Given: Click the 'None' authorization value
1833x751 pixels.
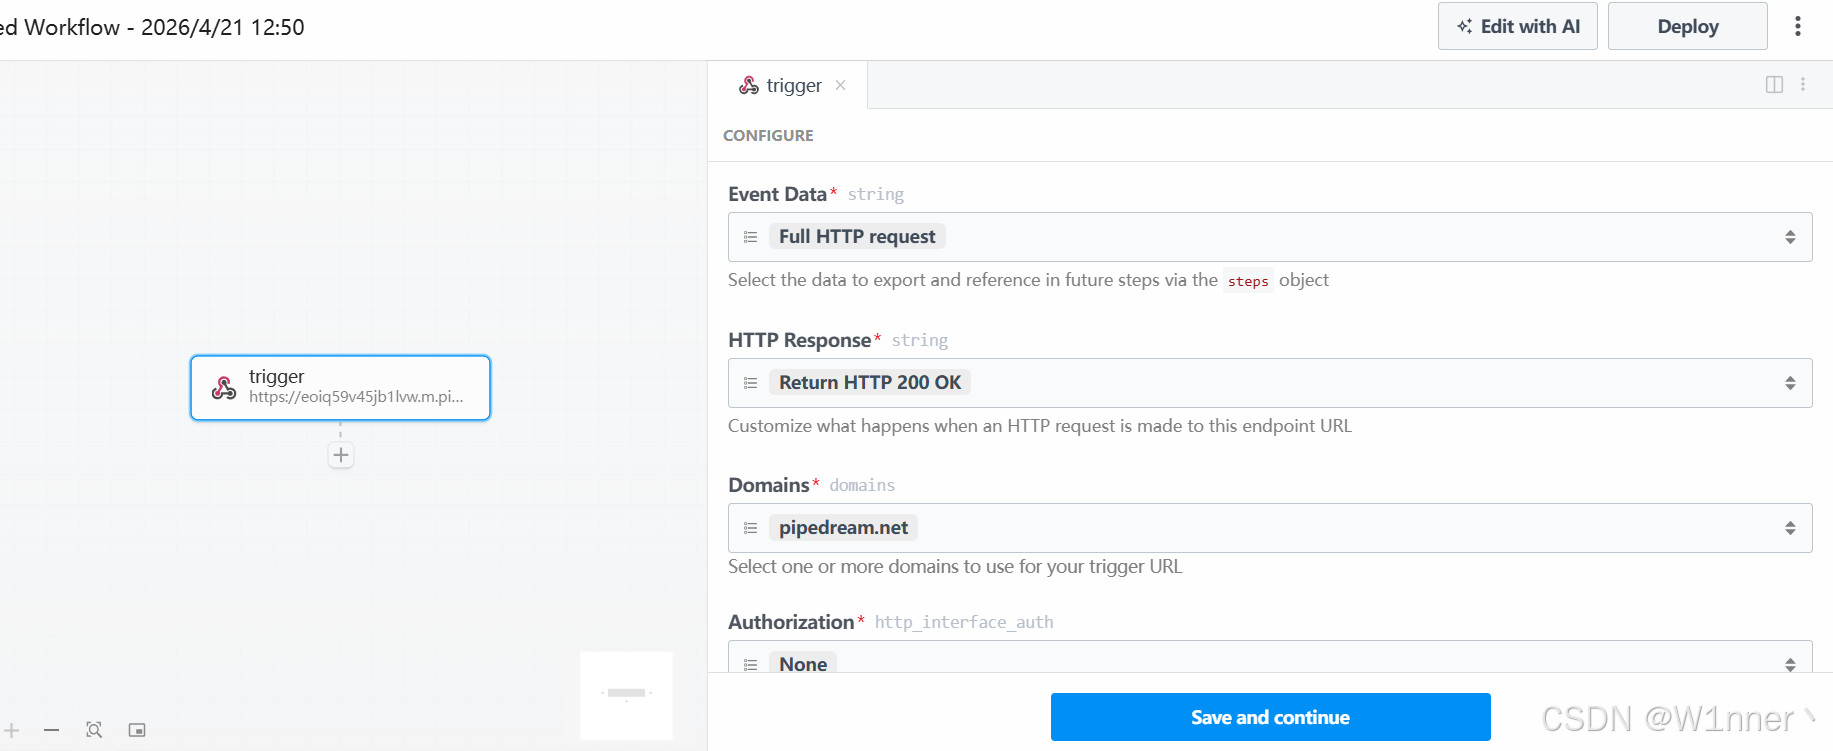Looking at the screenshot, I should coord(803,664).
